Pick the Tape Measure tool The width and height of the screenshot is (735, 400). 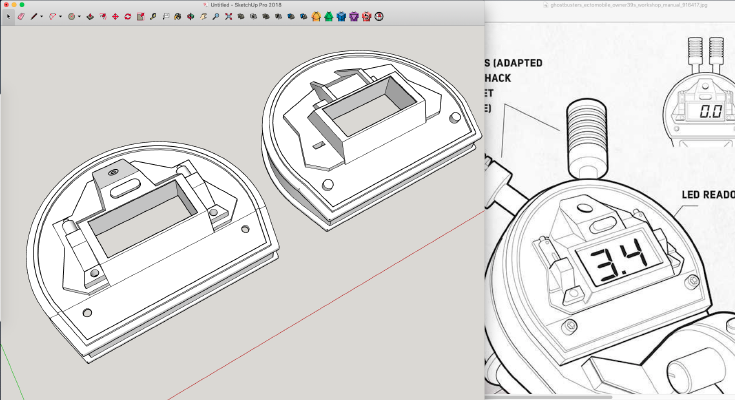coord(153,16)
